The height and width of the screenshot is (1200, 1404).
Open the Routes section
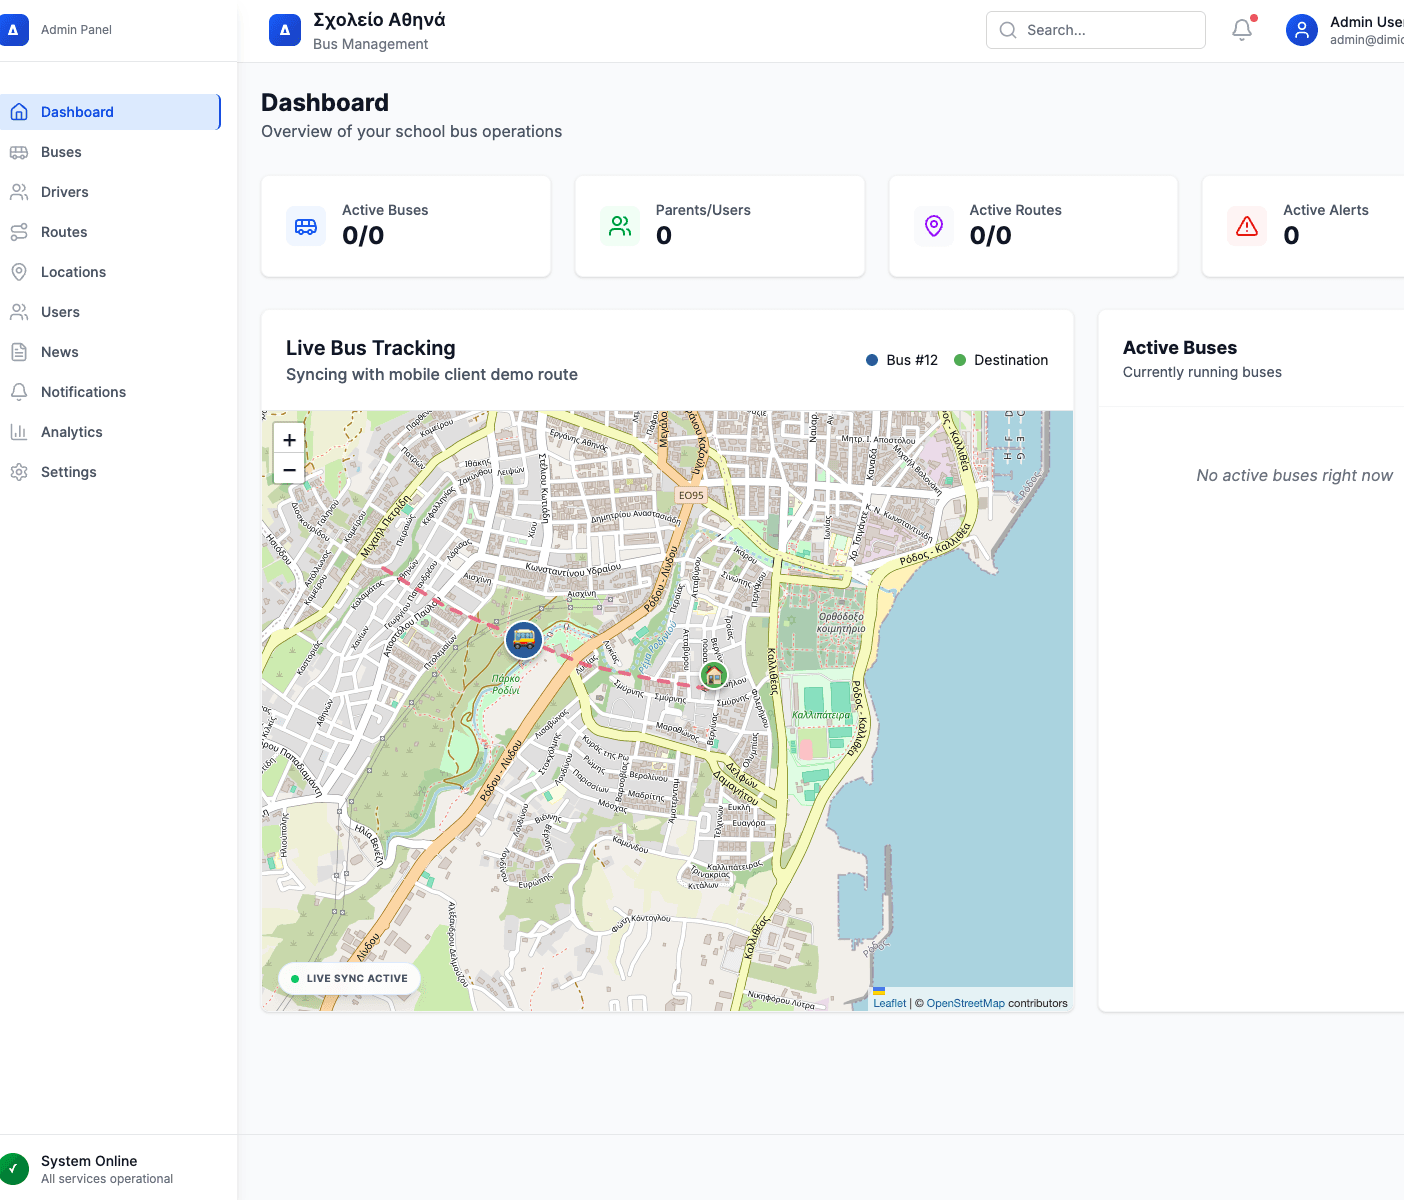coord(63,231)
